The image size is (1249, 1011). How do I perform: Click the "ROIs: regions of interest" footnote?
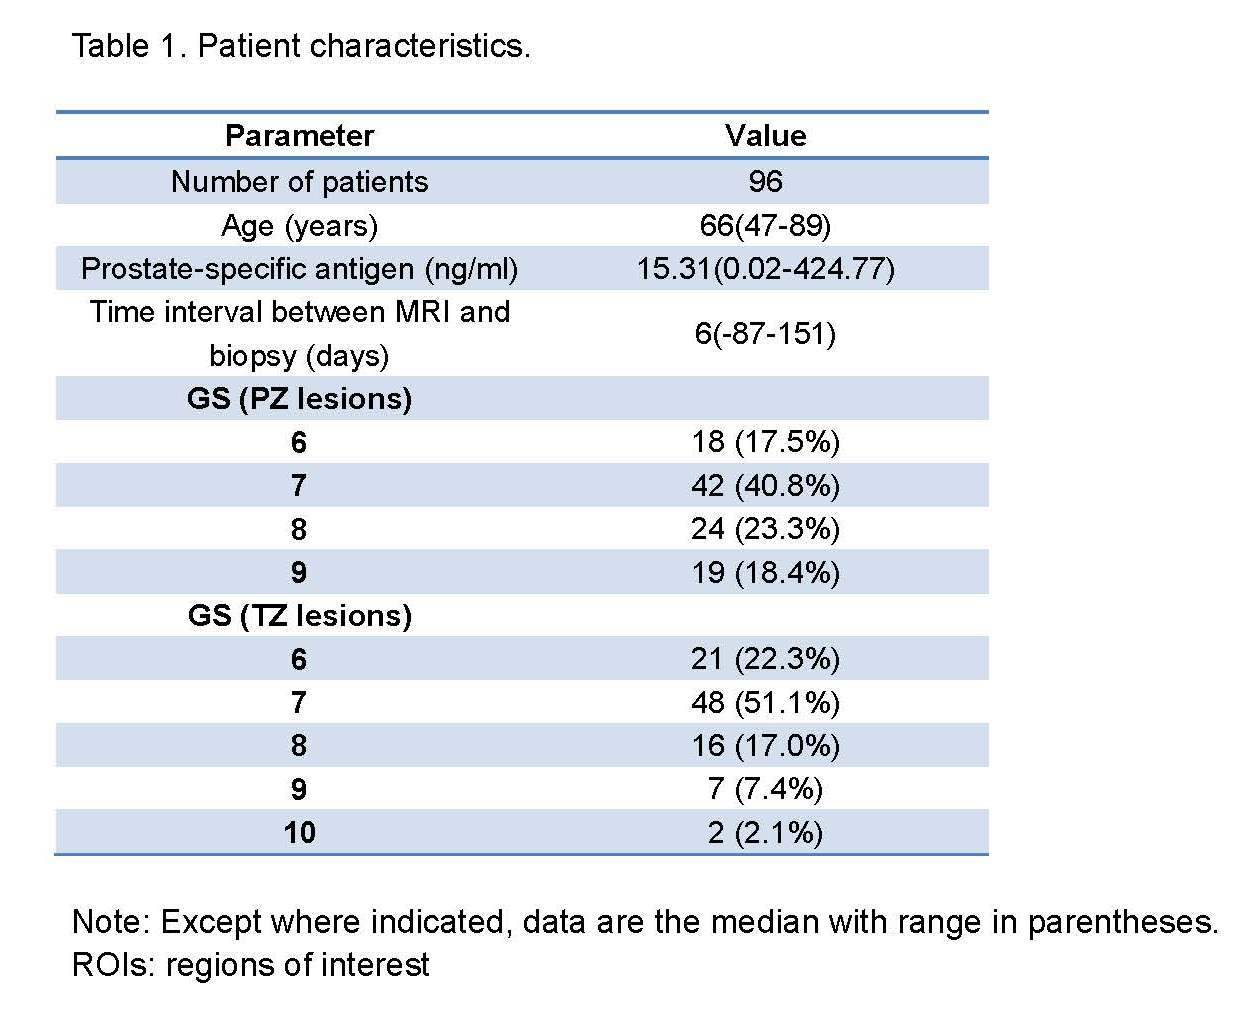(x=251, y=964)
